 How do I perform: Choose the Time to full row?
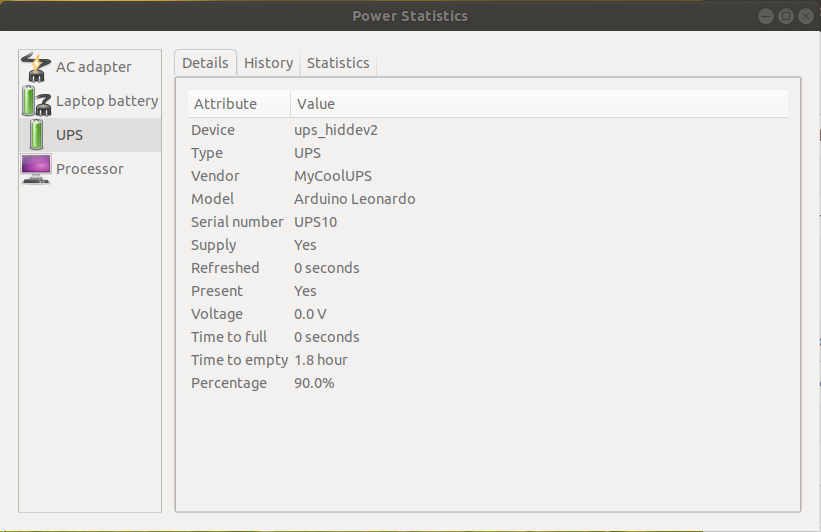click(326, 337)
